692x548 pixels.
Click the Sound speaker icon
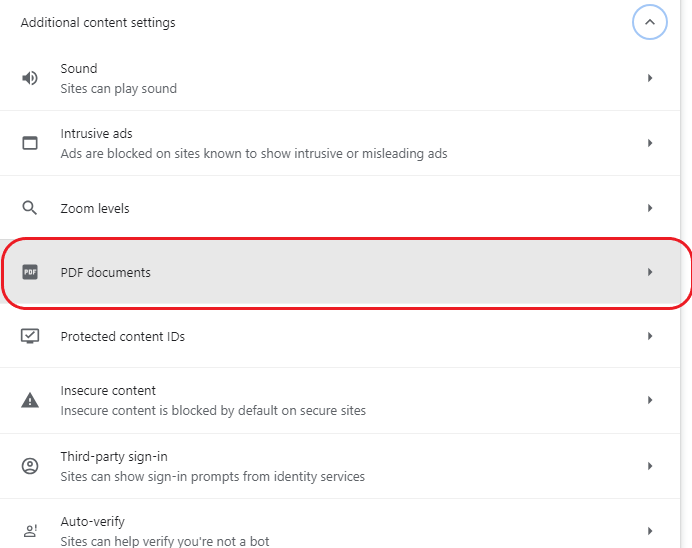point(30,78)
